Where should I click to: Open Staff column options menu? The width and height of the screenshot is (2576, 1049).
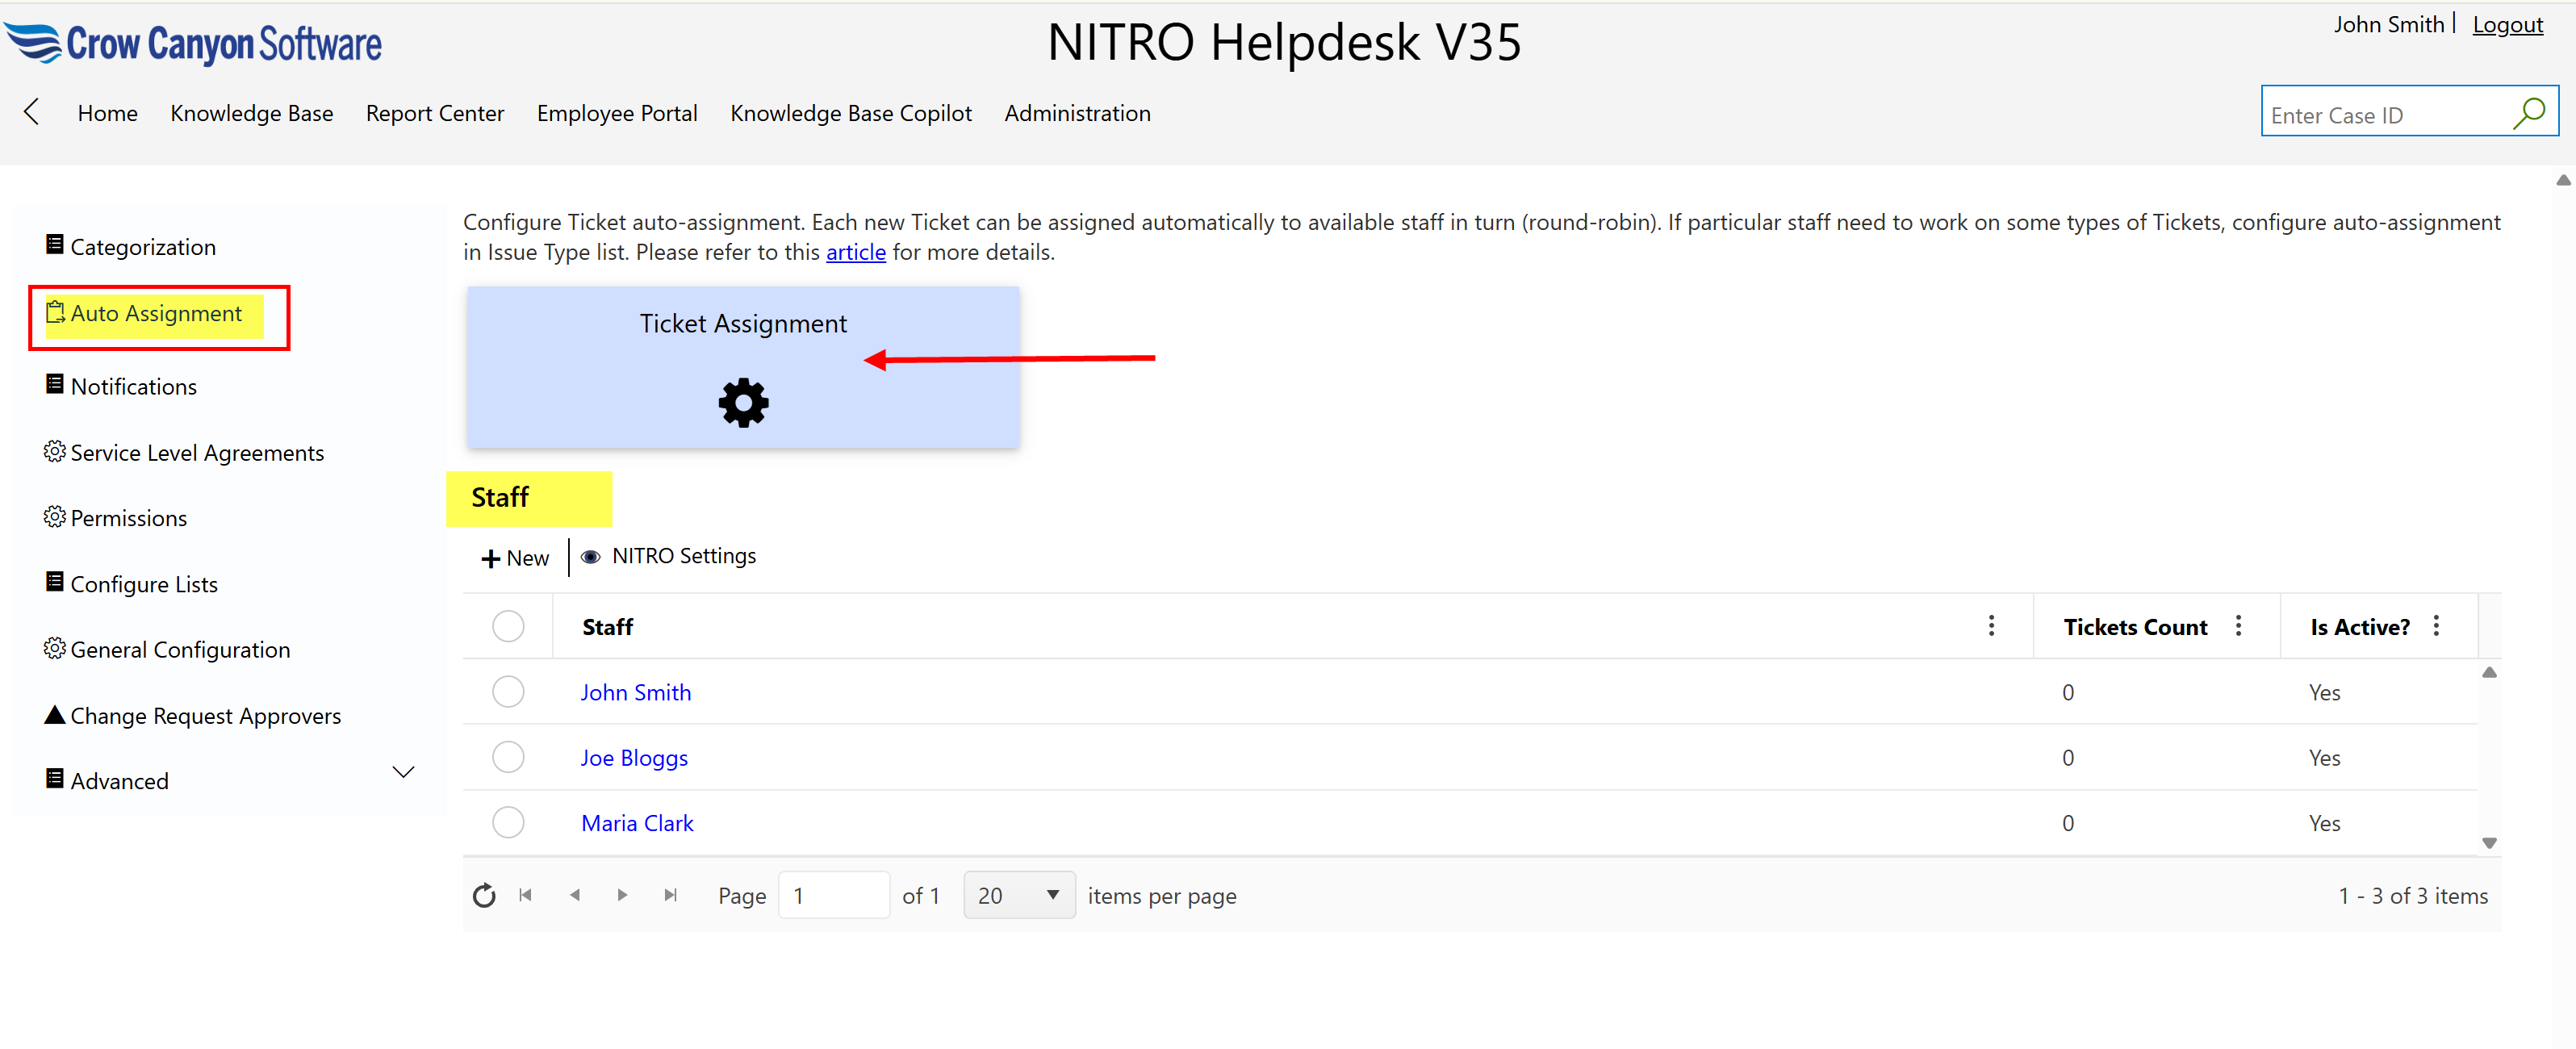tap(1991, 626)
